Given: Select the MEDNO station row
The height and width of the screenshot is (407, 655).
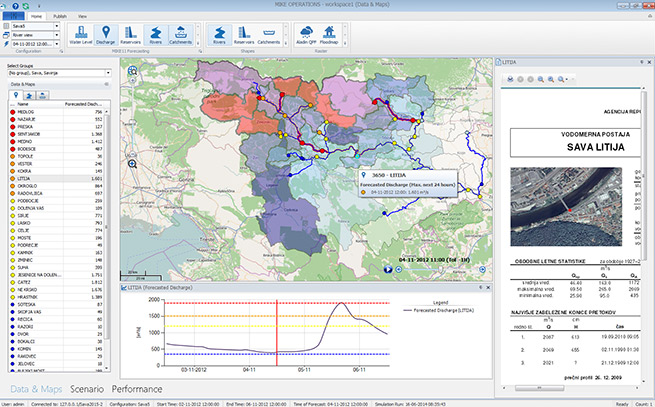Looking at the screenshot, I should coord(26,142).
